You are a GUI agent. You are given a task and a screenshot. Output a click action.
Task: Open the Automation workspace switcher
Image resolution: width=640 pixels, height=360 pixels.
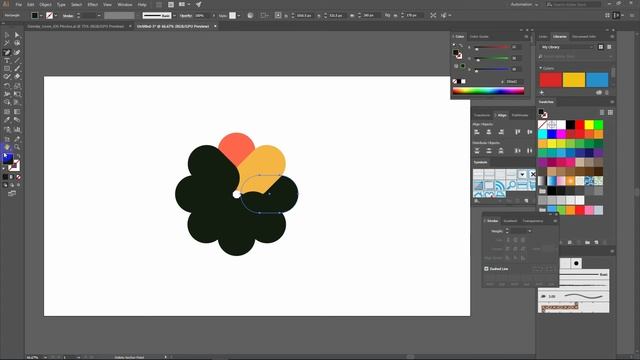tap(524, 4)
